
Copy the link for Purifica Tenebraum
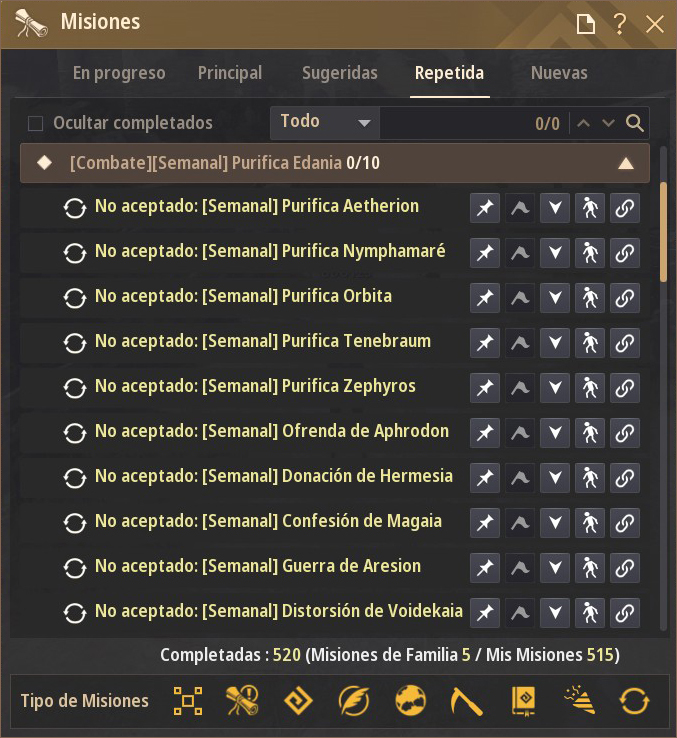tap(625, 343)
